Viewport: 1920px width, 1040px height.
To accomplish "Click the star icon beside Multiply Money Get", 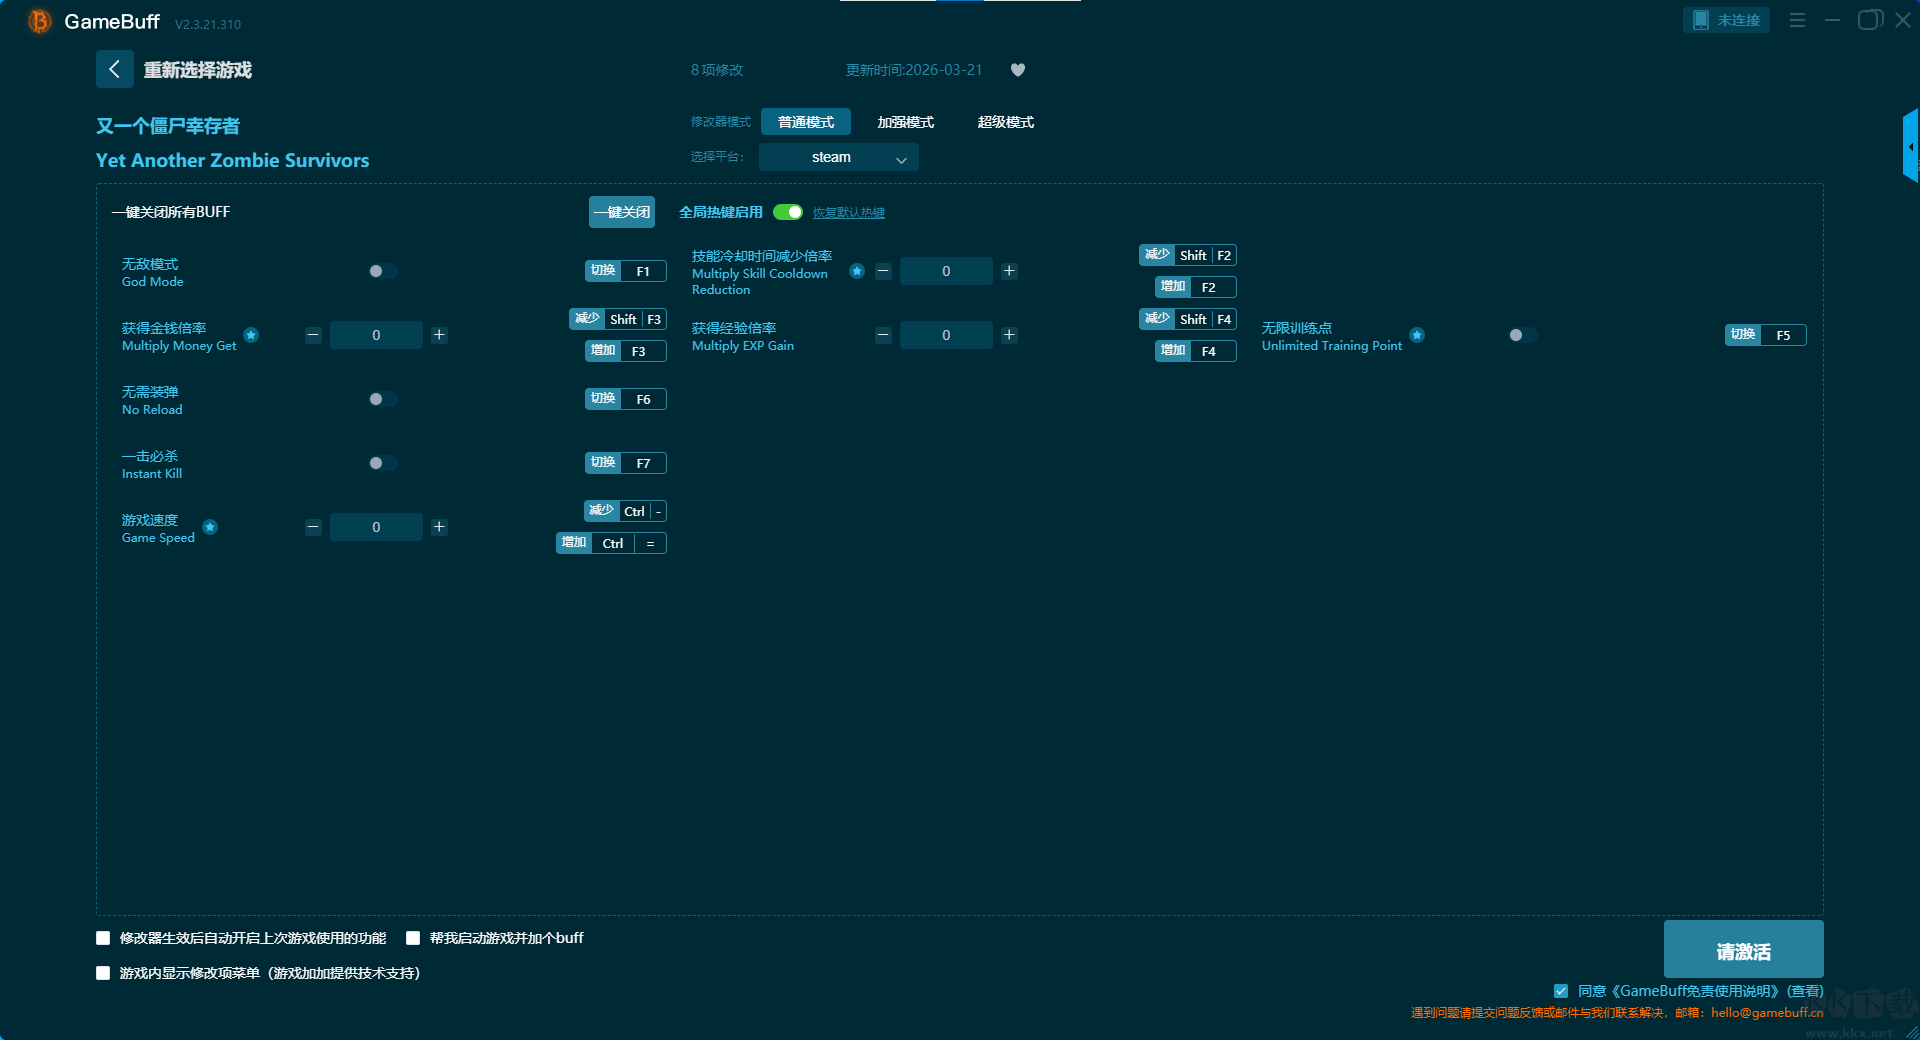I will point(252,335).
